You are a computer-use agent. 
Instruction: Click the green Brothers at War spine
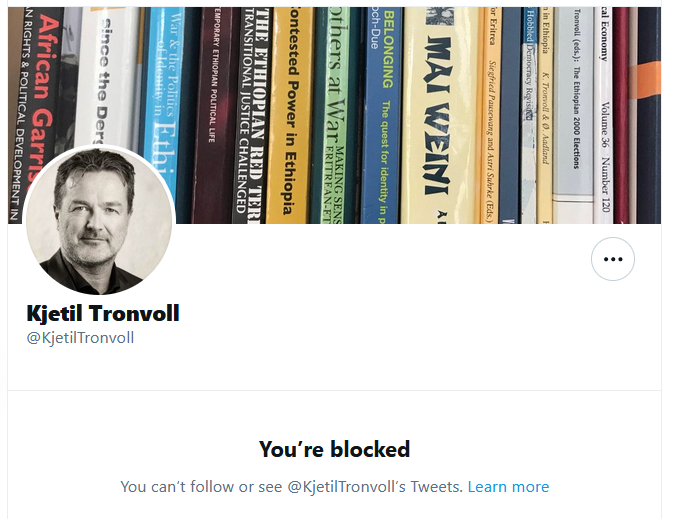(x=334, y=115)
